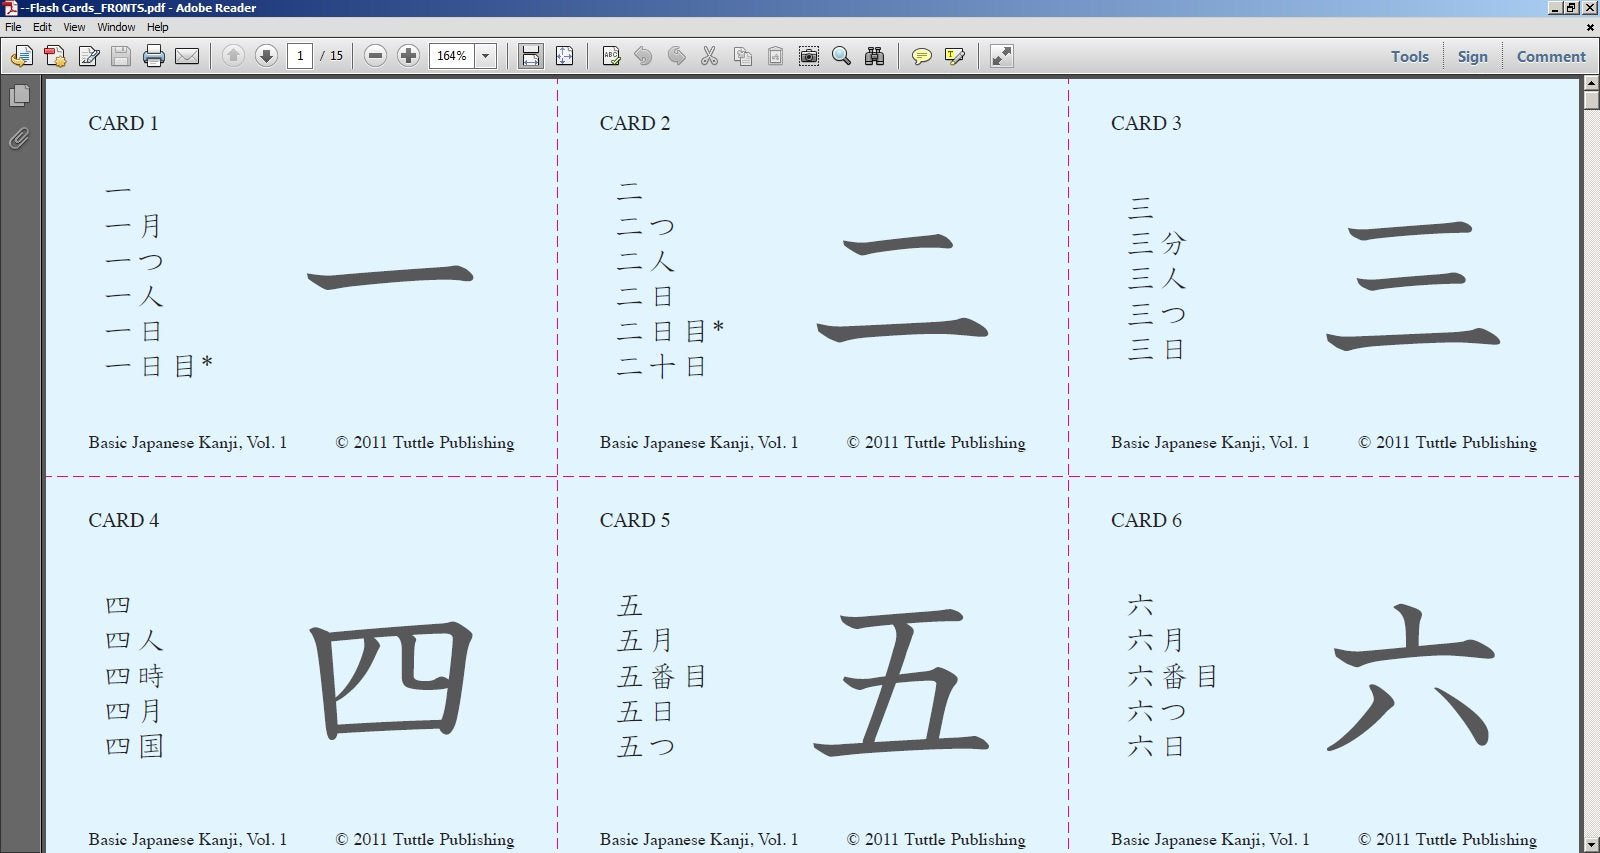Close the document with the menu bar X
The image size is (1600, 853).
1590,28
